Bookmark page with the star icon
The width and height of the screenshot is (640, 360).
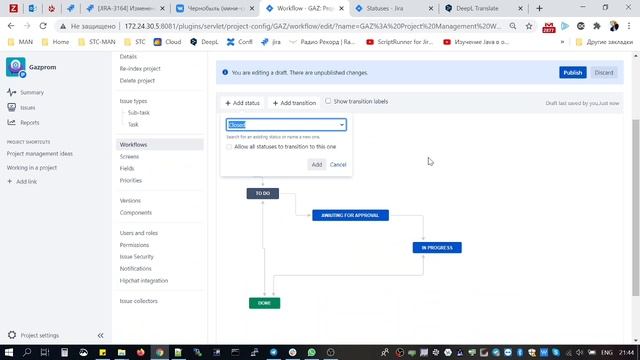pyautogui.click(x=529, y=26)
